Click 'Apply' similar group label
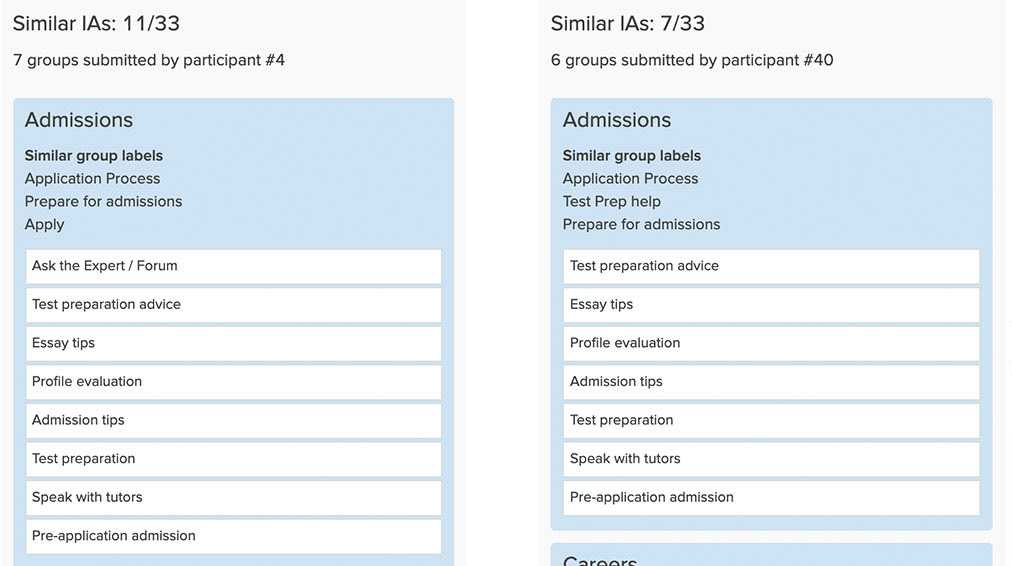Viewport: 1012px width, 566px height. pos(45,225)
